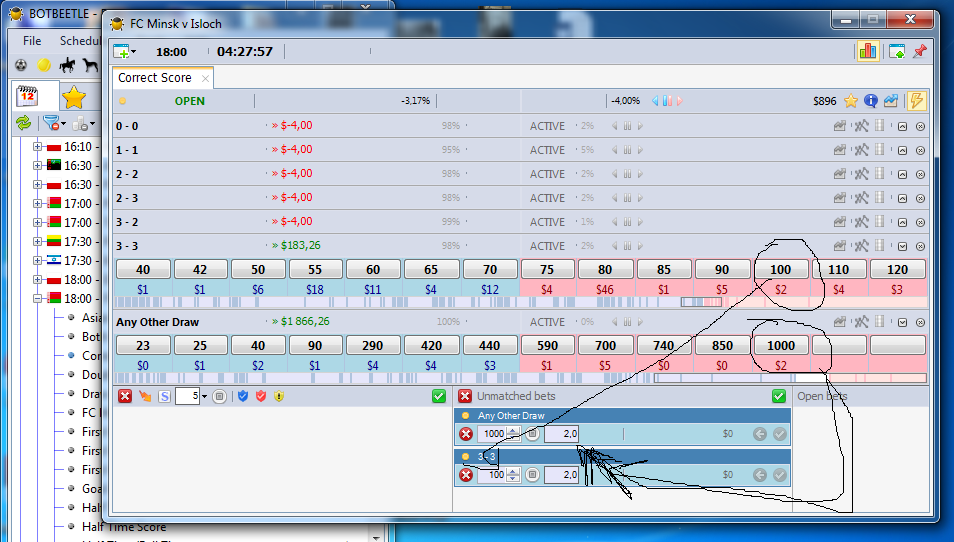The image size is (954, 542).
Task: Click the round stop button after stake 5
Action: (x=219, y=397)
